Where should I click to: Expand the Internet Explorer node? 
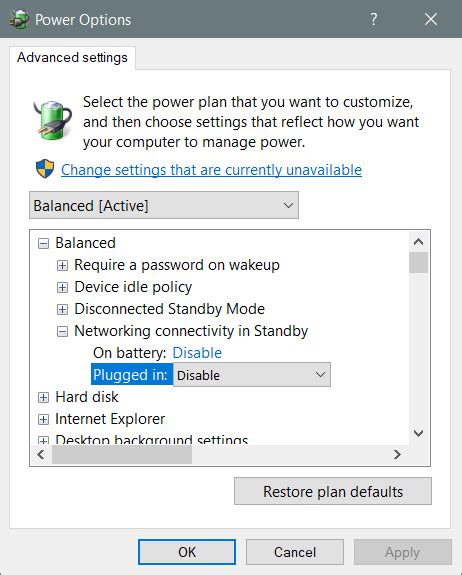(x=43, y=420)
